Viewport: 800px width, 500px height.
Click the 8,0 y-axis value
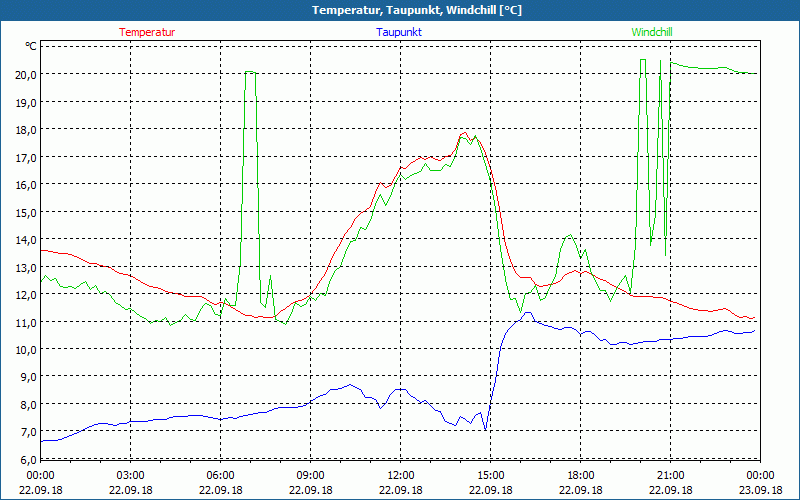coord(28,405)
